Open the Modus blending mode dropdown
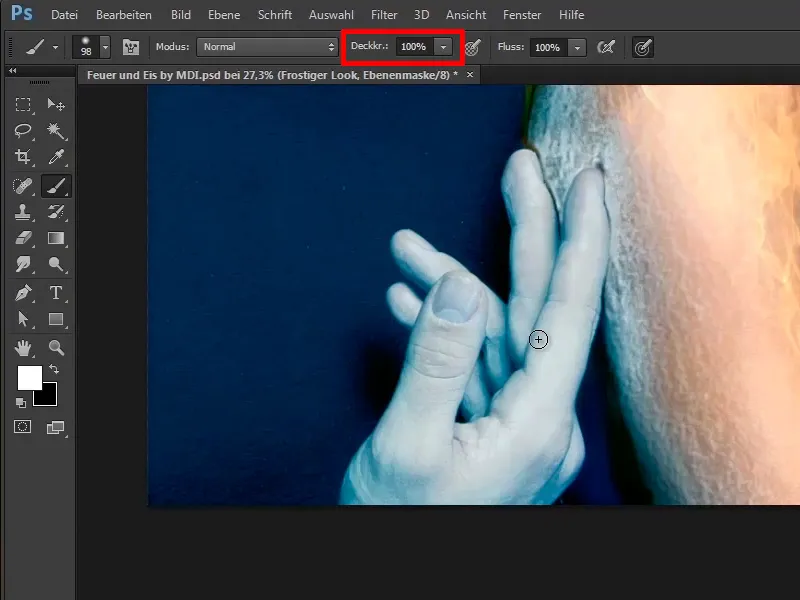Viewport: 800px width, 600px height. point(267,47)
